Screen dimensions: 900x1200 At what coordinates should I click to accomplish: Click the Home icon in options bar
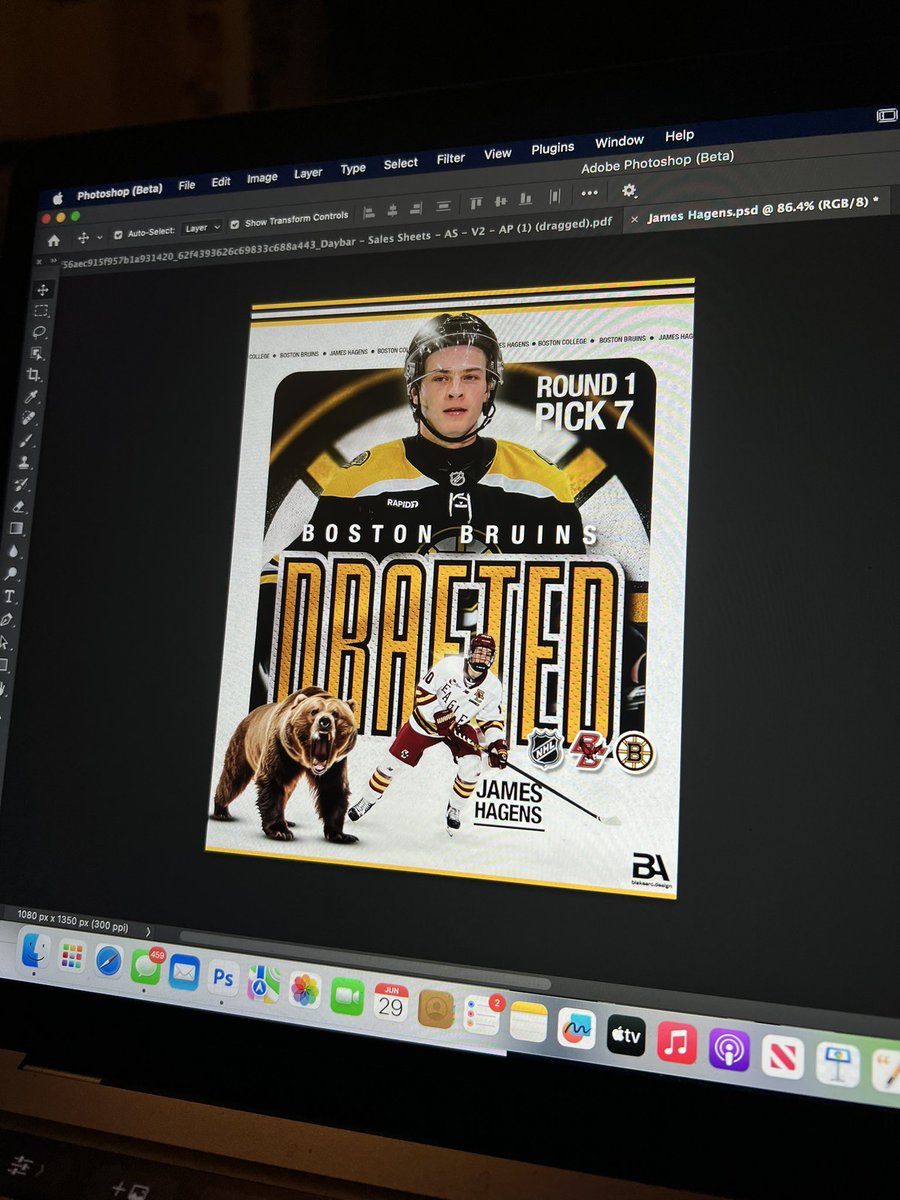(53, 240)
